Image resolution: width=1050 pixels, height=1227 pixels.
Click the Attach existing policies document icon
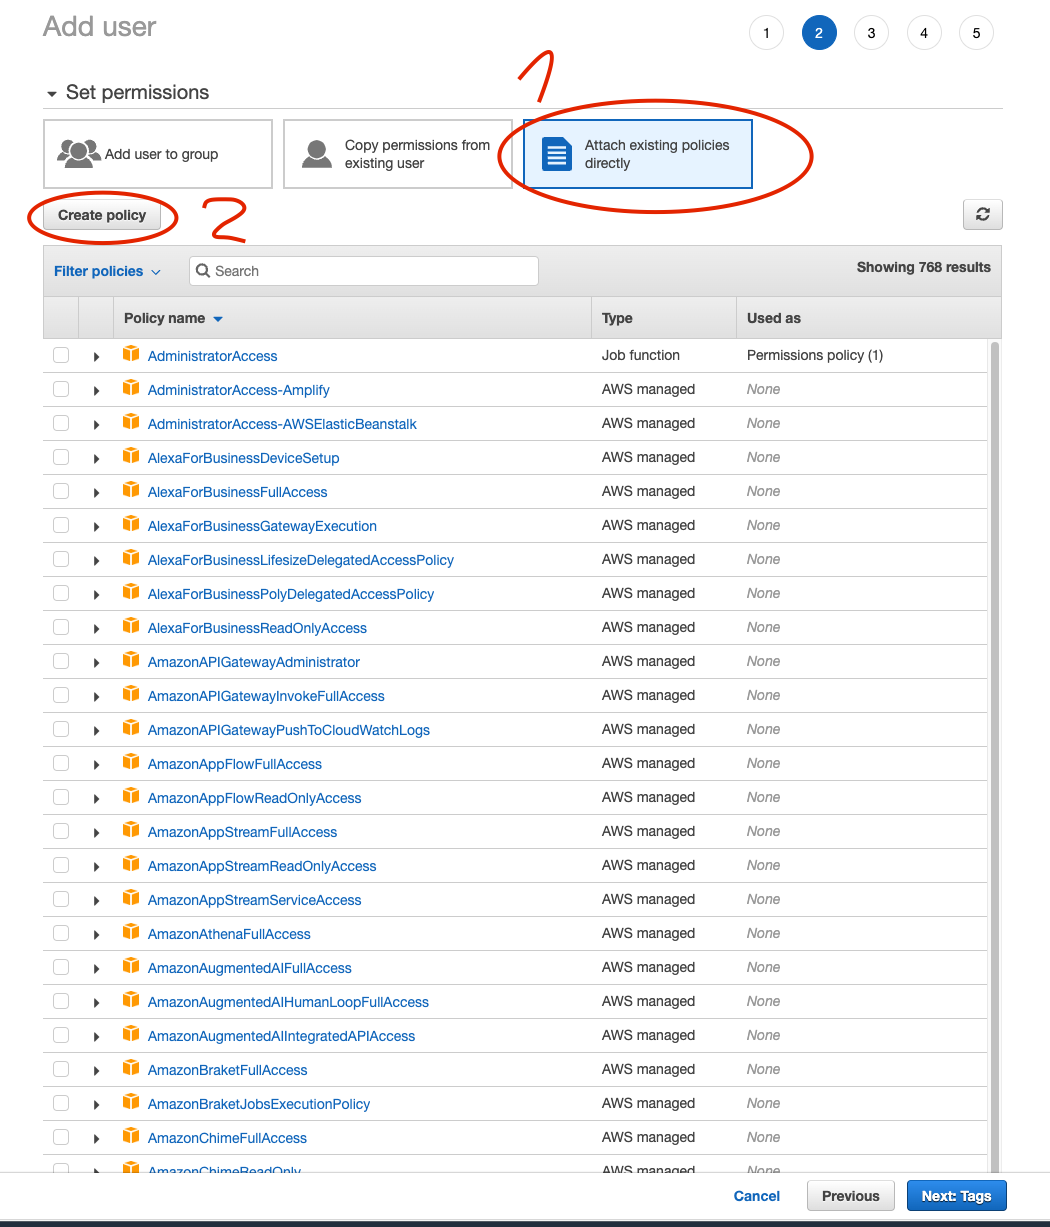pyautogui.click(x=556, y=154)
